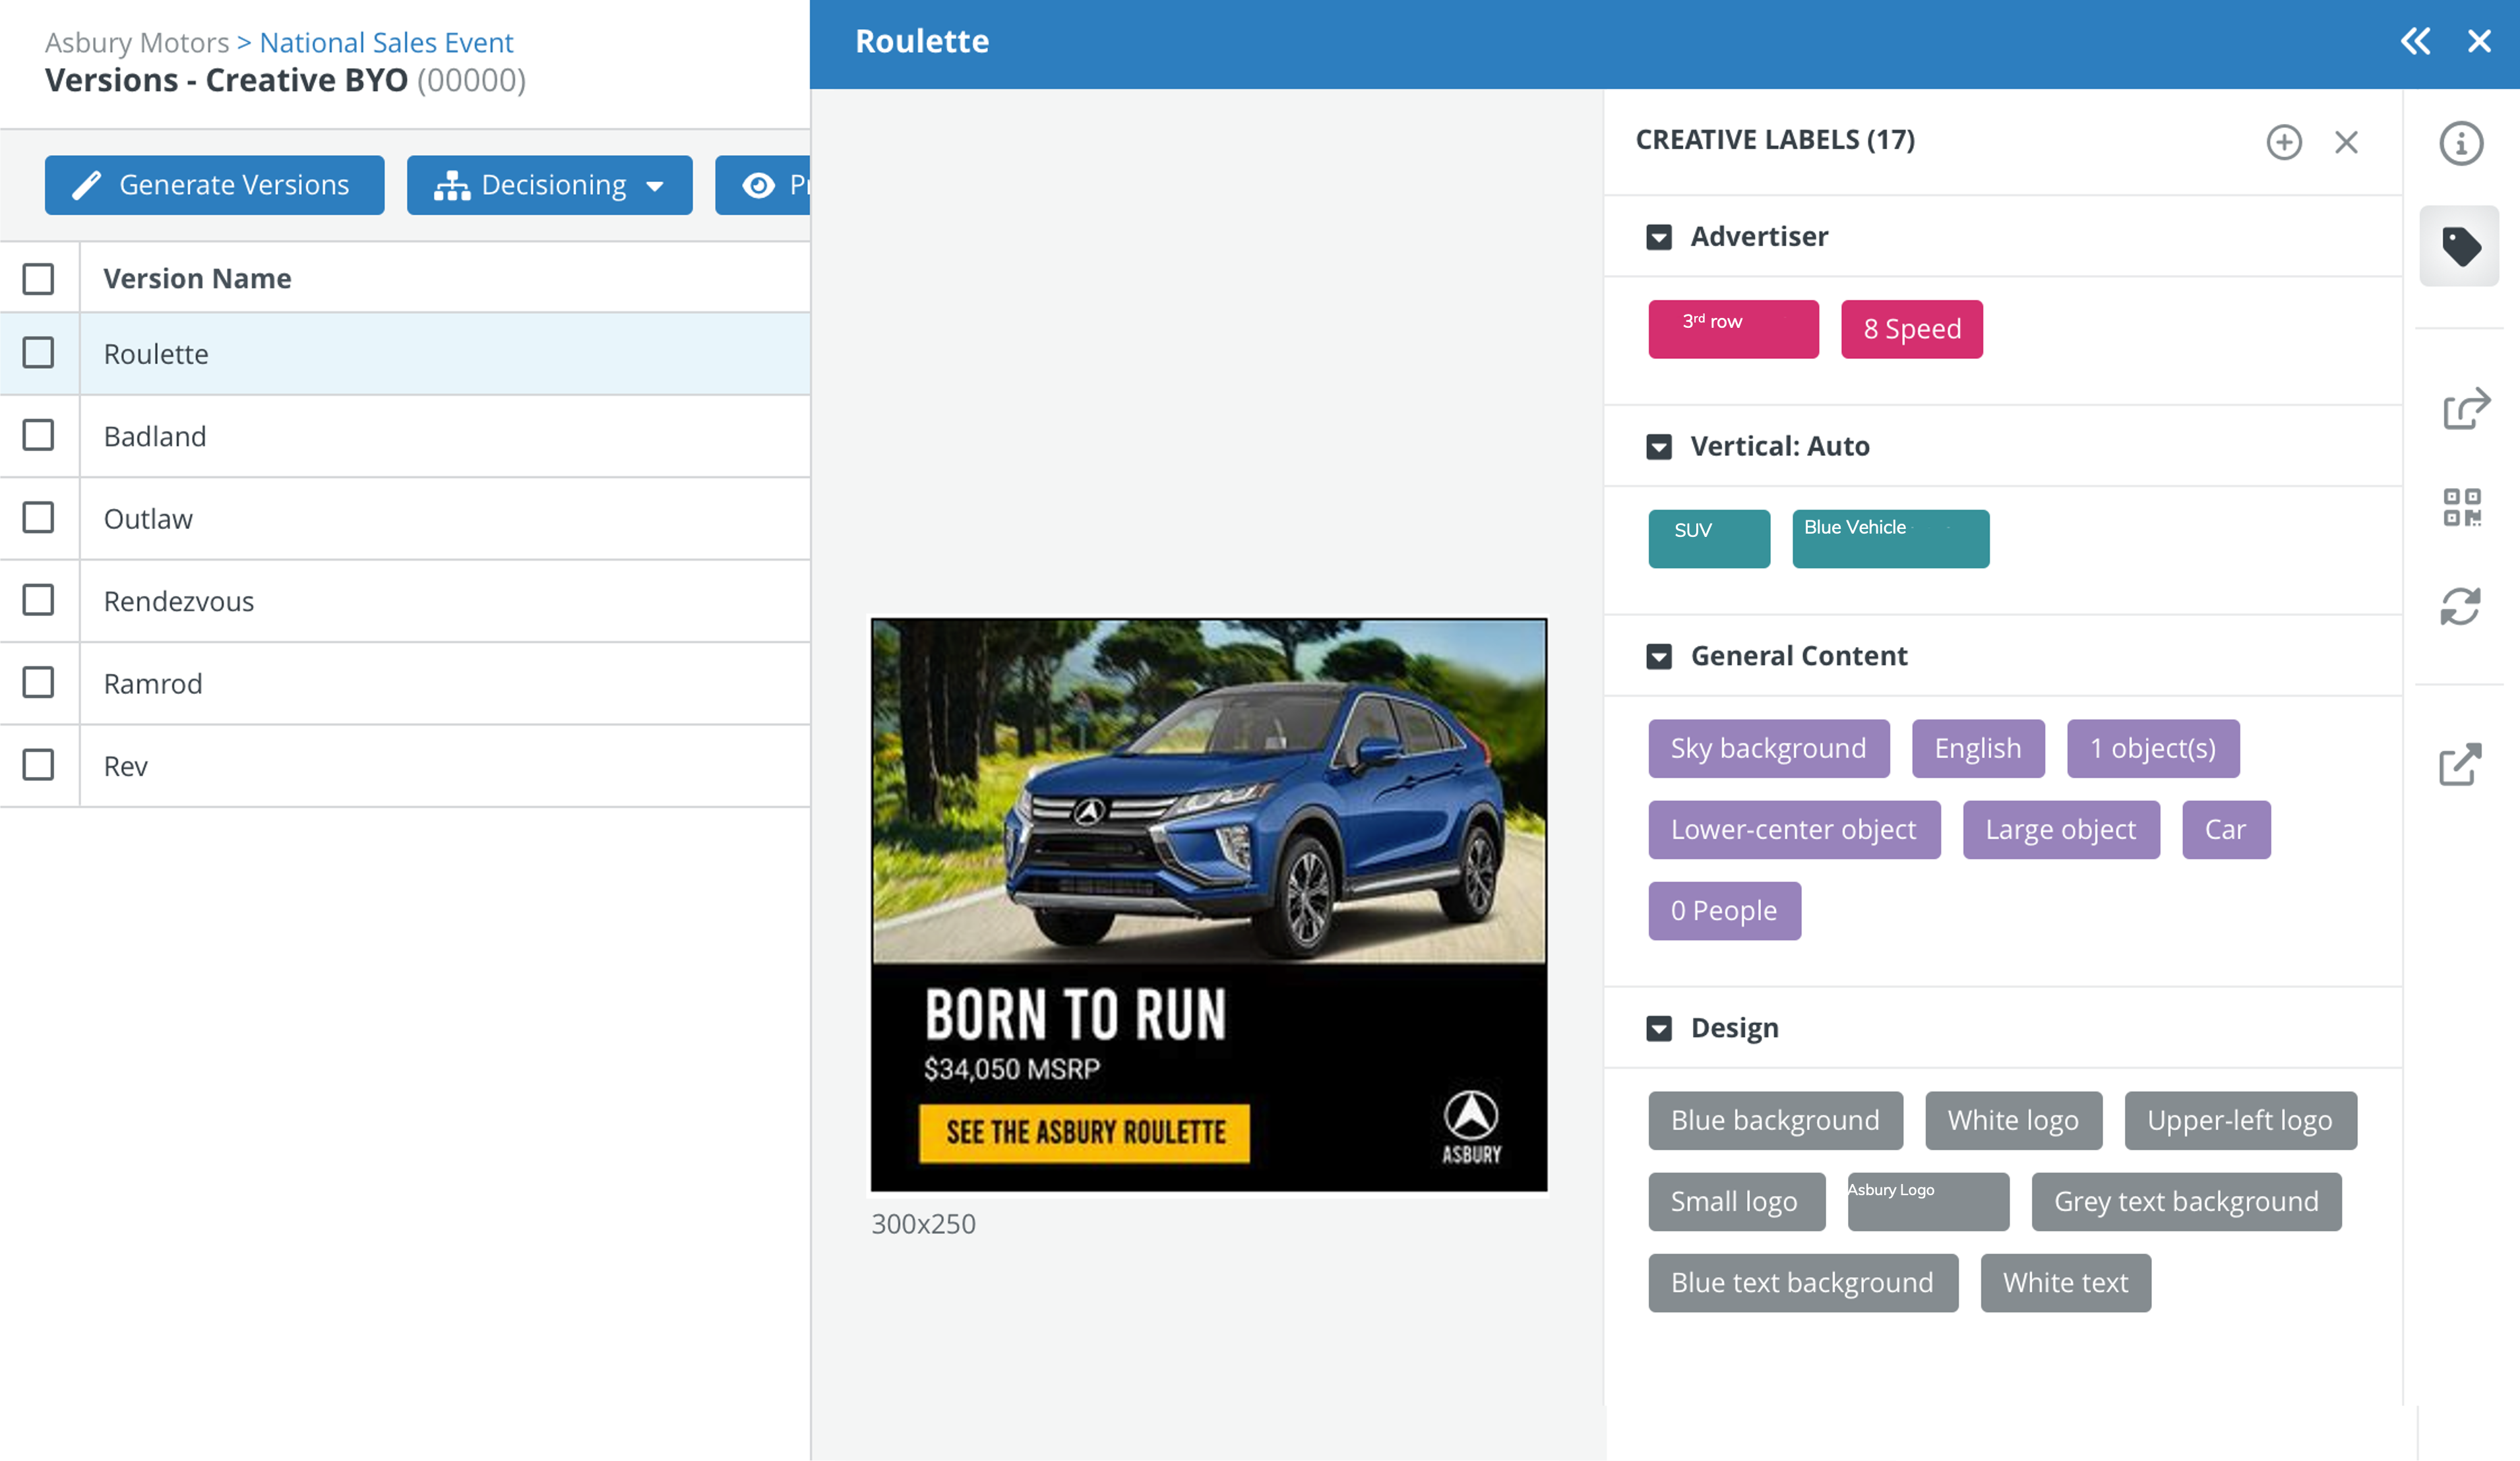
Task: Check the Rev version checkbox
Action: click(x=38, y=765)
